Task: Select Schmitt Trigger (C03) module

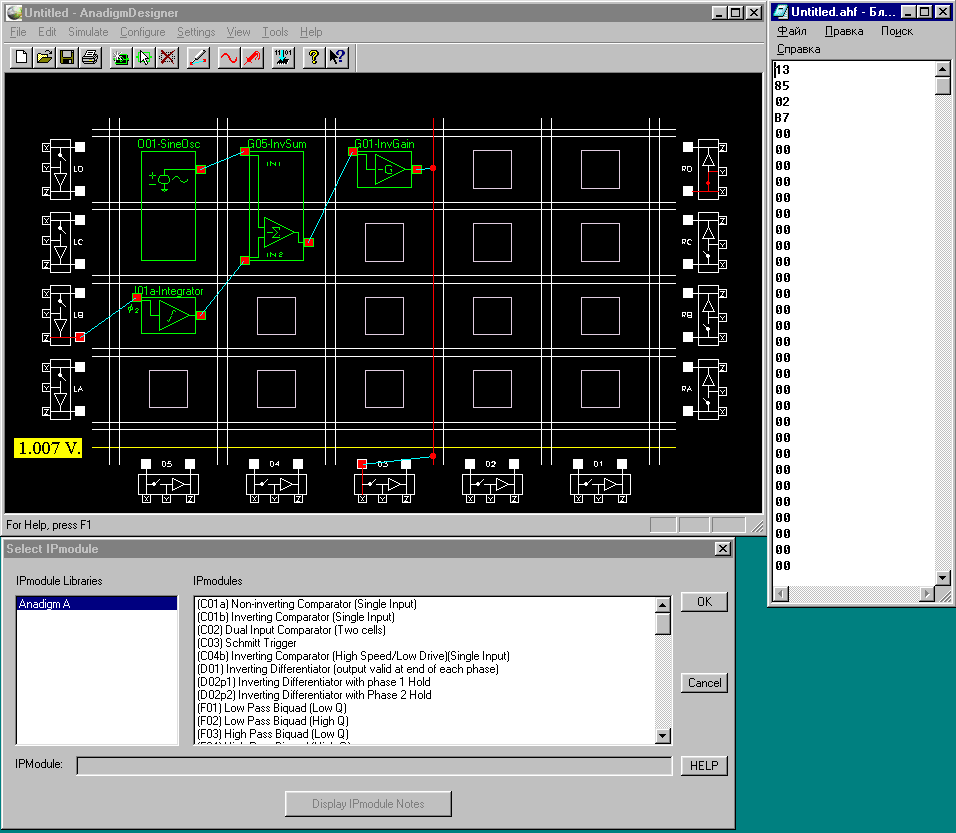Action: coord(247,643)
